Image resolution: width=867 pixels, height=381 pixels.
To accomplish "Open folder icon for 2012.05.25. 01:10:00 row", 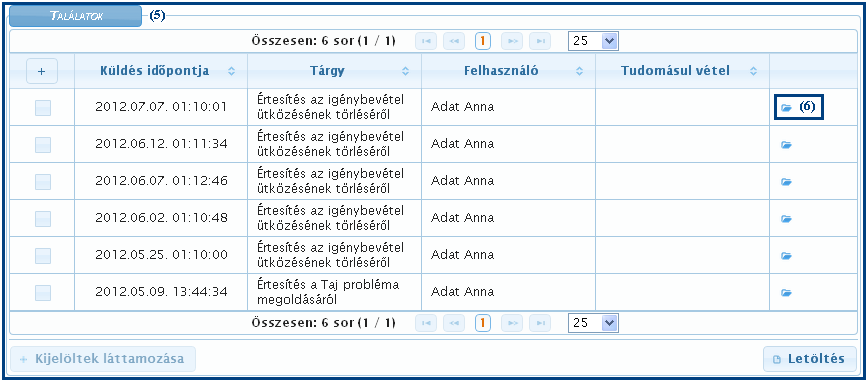I will [x=786, y=256].
